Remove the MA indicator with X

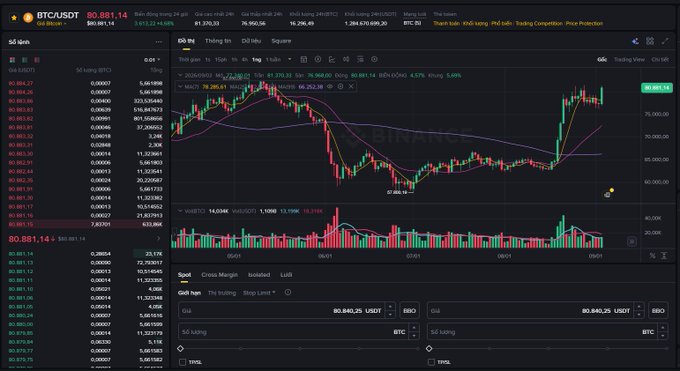click(351, 87)
